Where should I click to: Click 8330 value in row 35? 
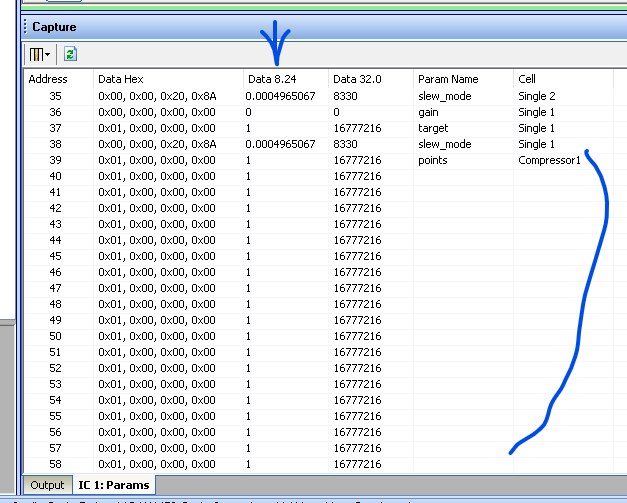[345, 96]
